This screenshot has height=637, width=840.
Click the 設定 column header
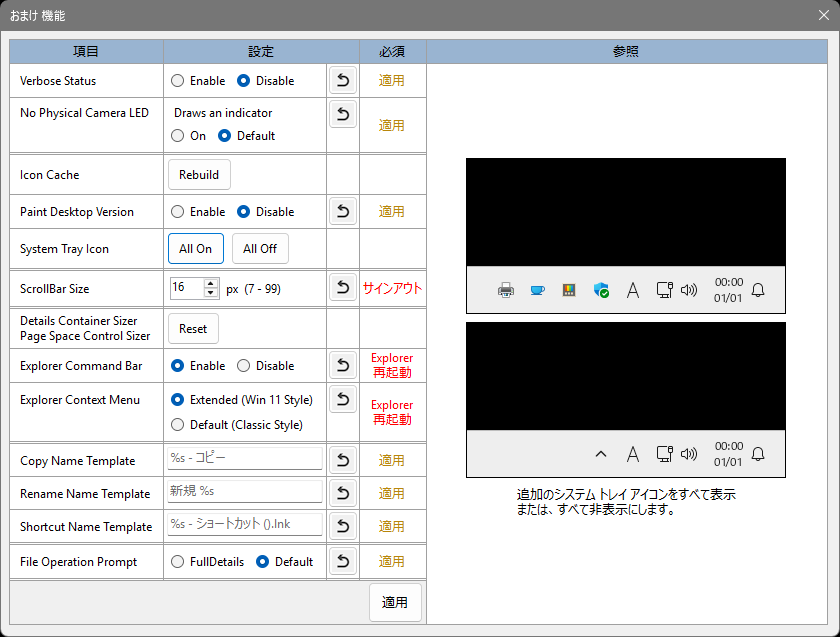(x=261, y=51)
